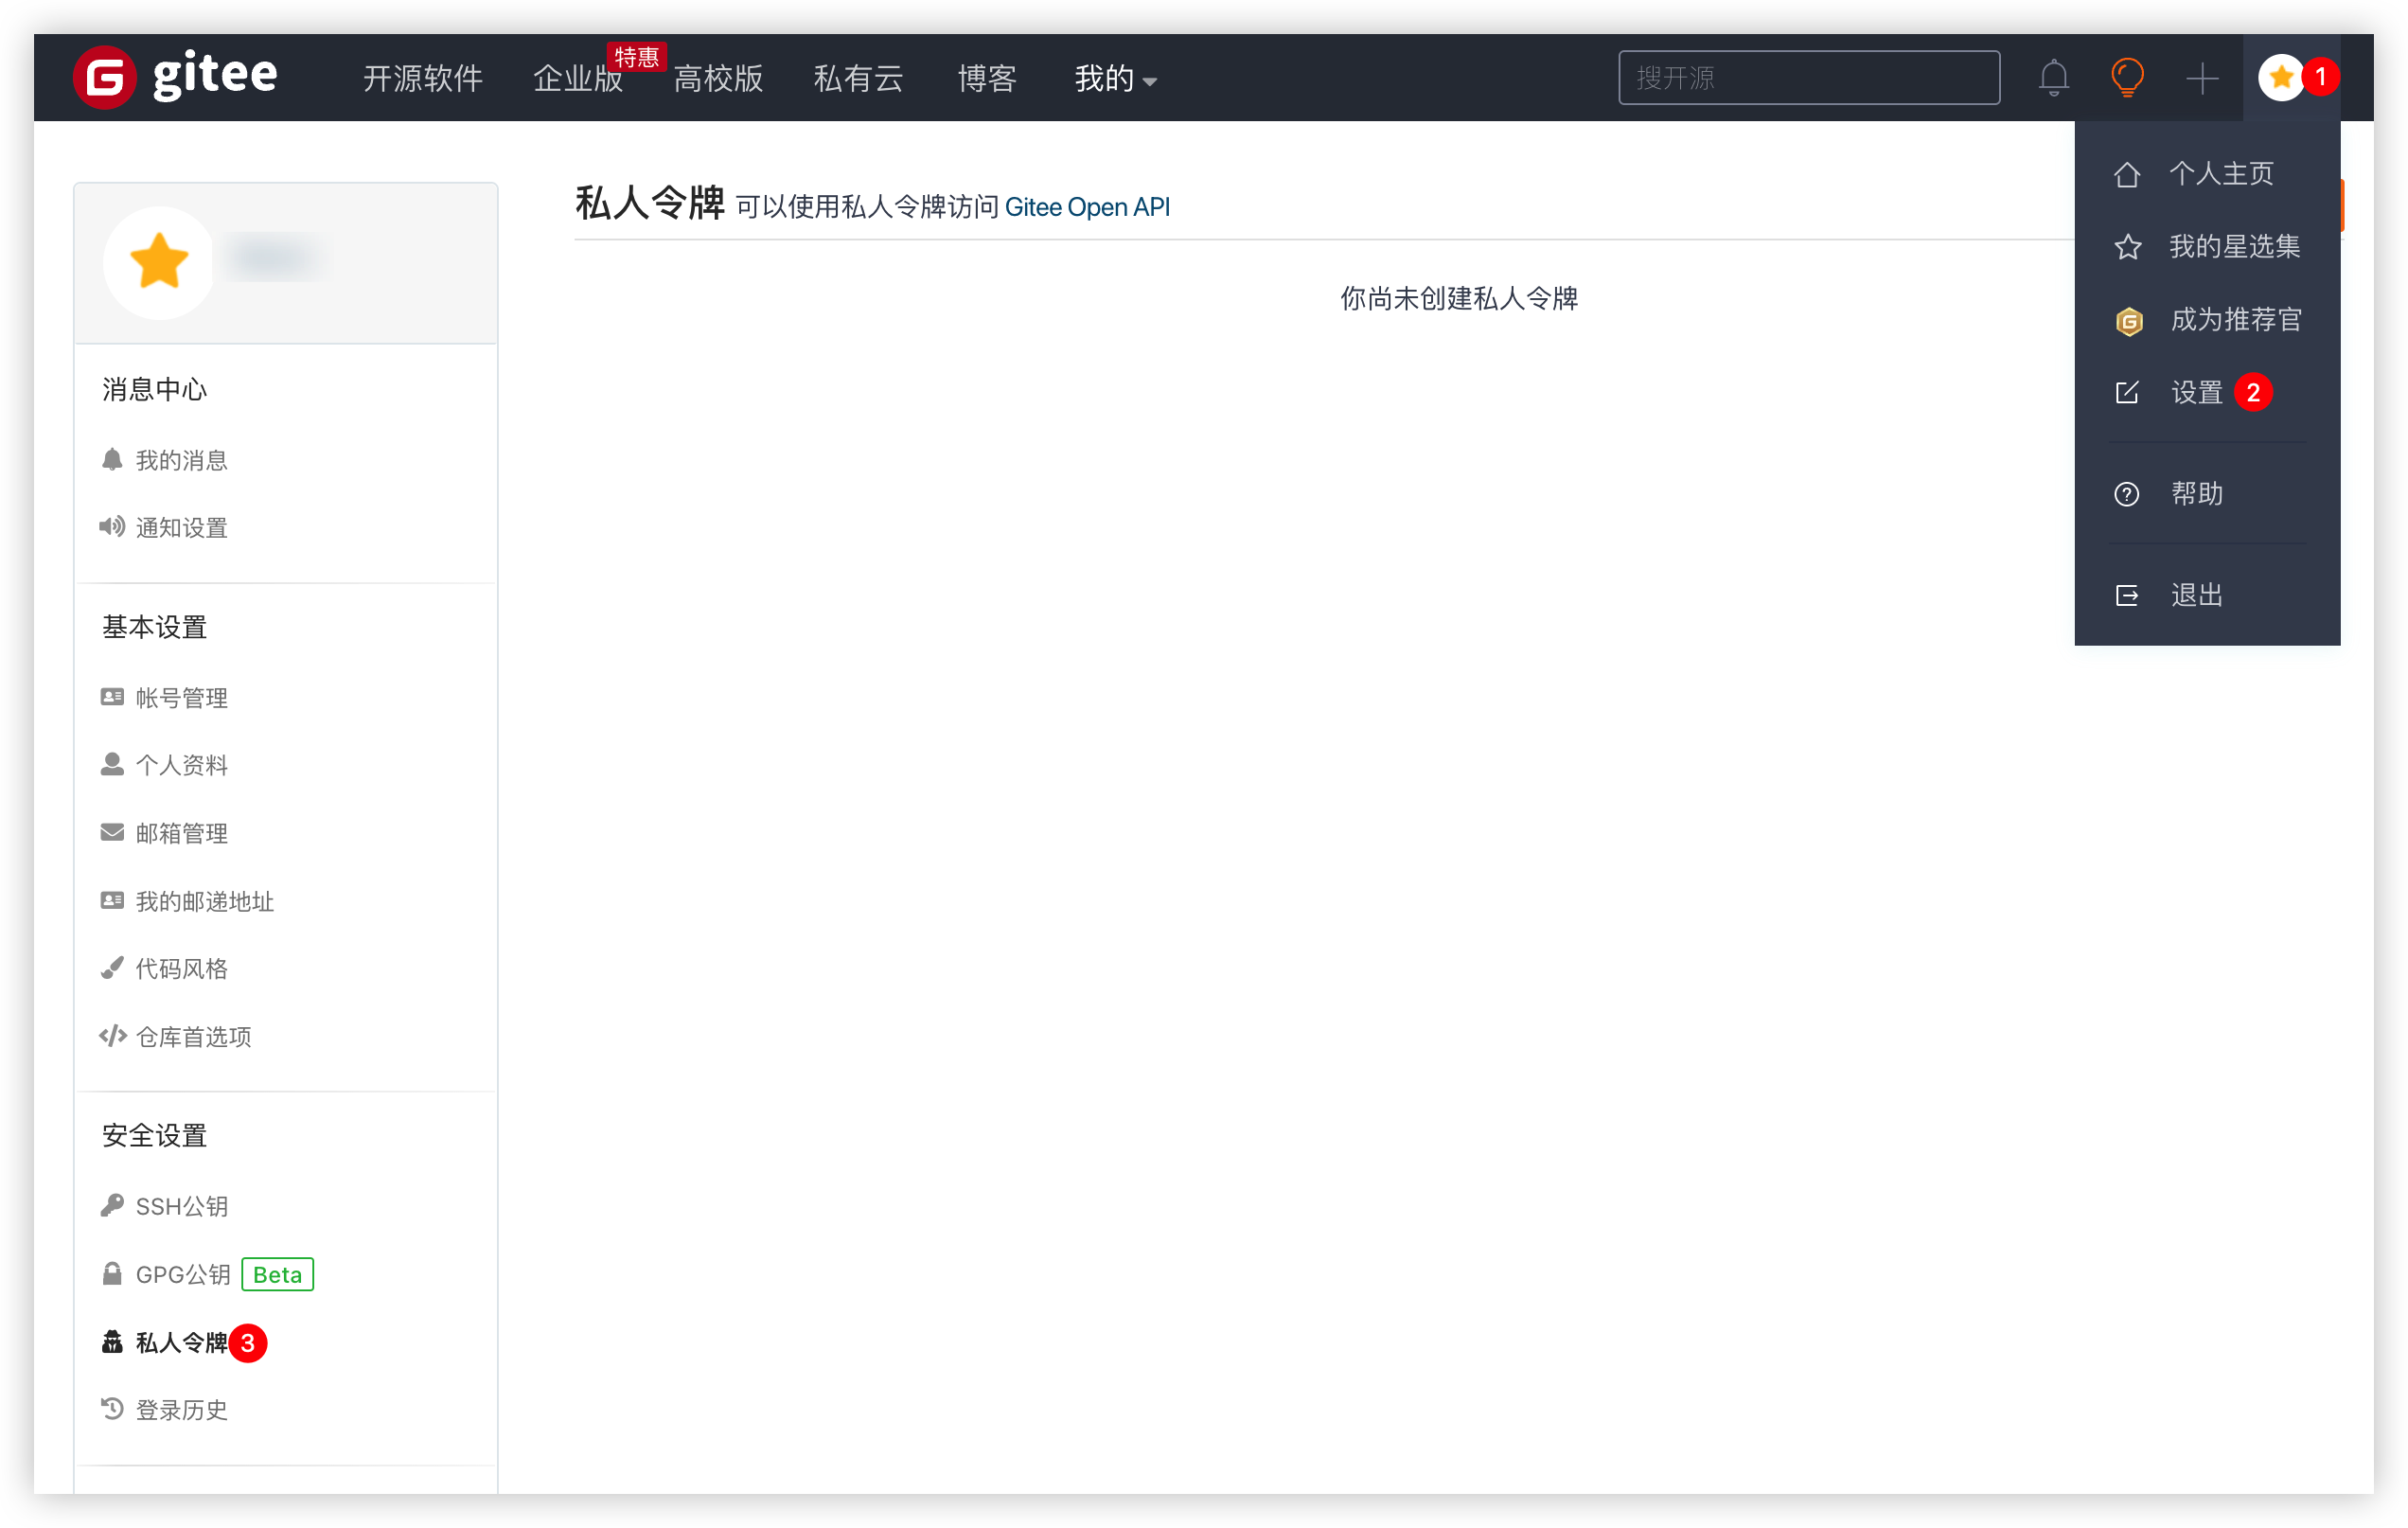Click the plus create icon
The image size is (2408, 1528).
(2201, 78)
